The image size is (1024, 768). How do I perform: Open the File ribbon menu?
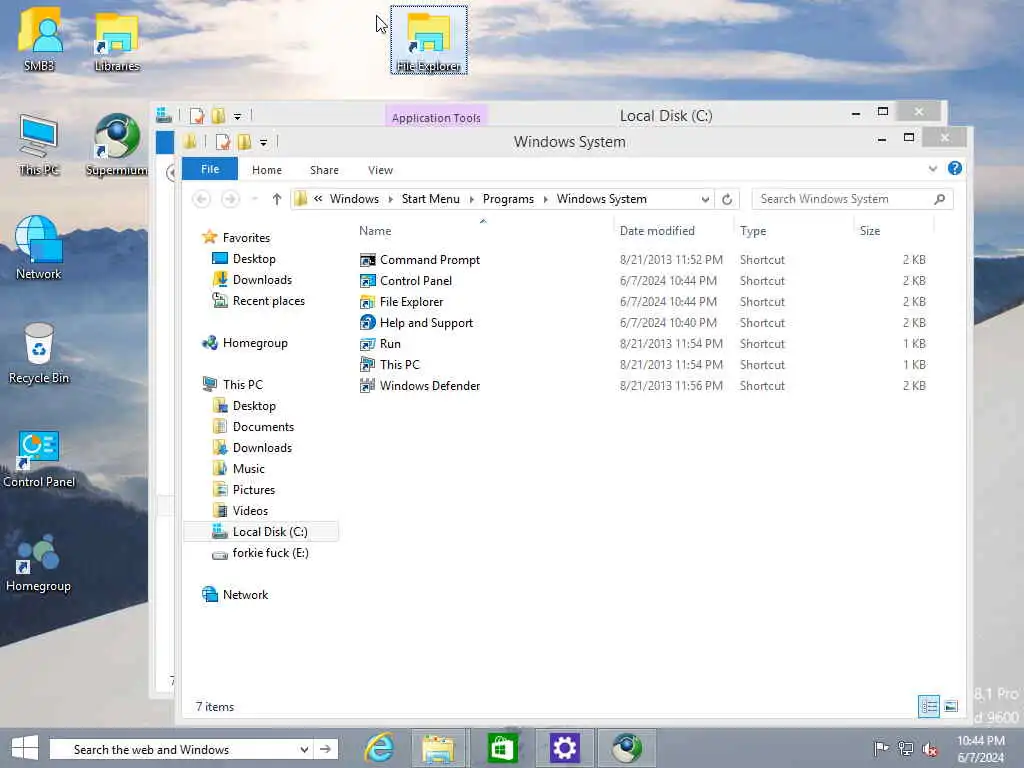(210, 169)
